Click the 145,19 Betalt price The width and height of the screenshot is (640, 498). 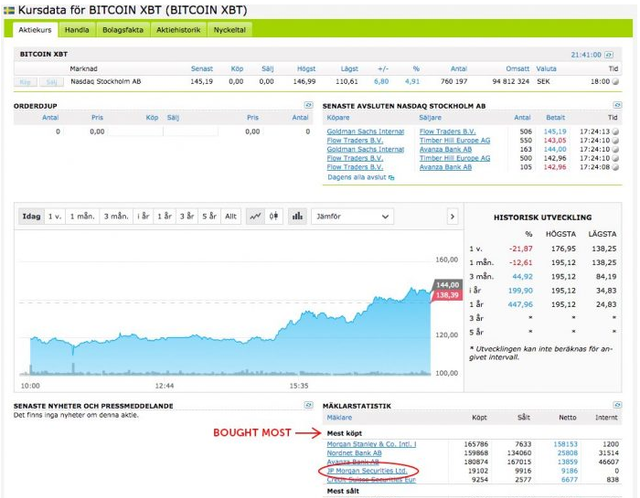tap(555, 131)
